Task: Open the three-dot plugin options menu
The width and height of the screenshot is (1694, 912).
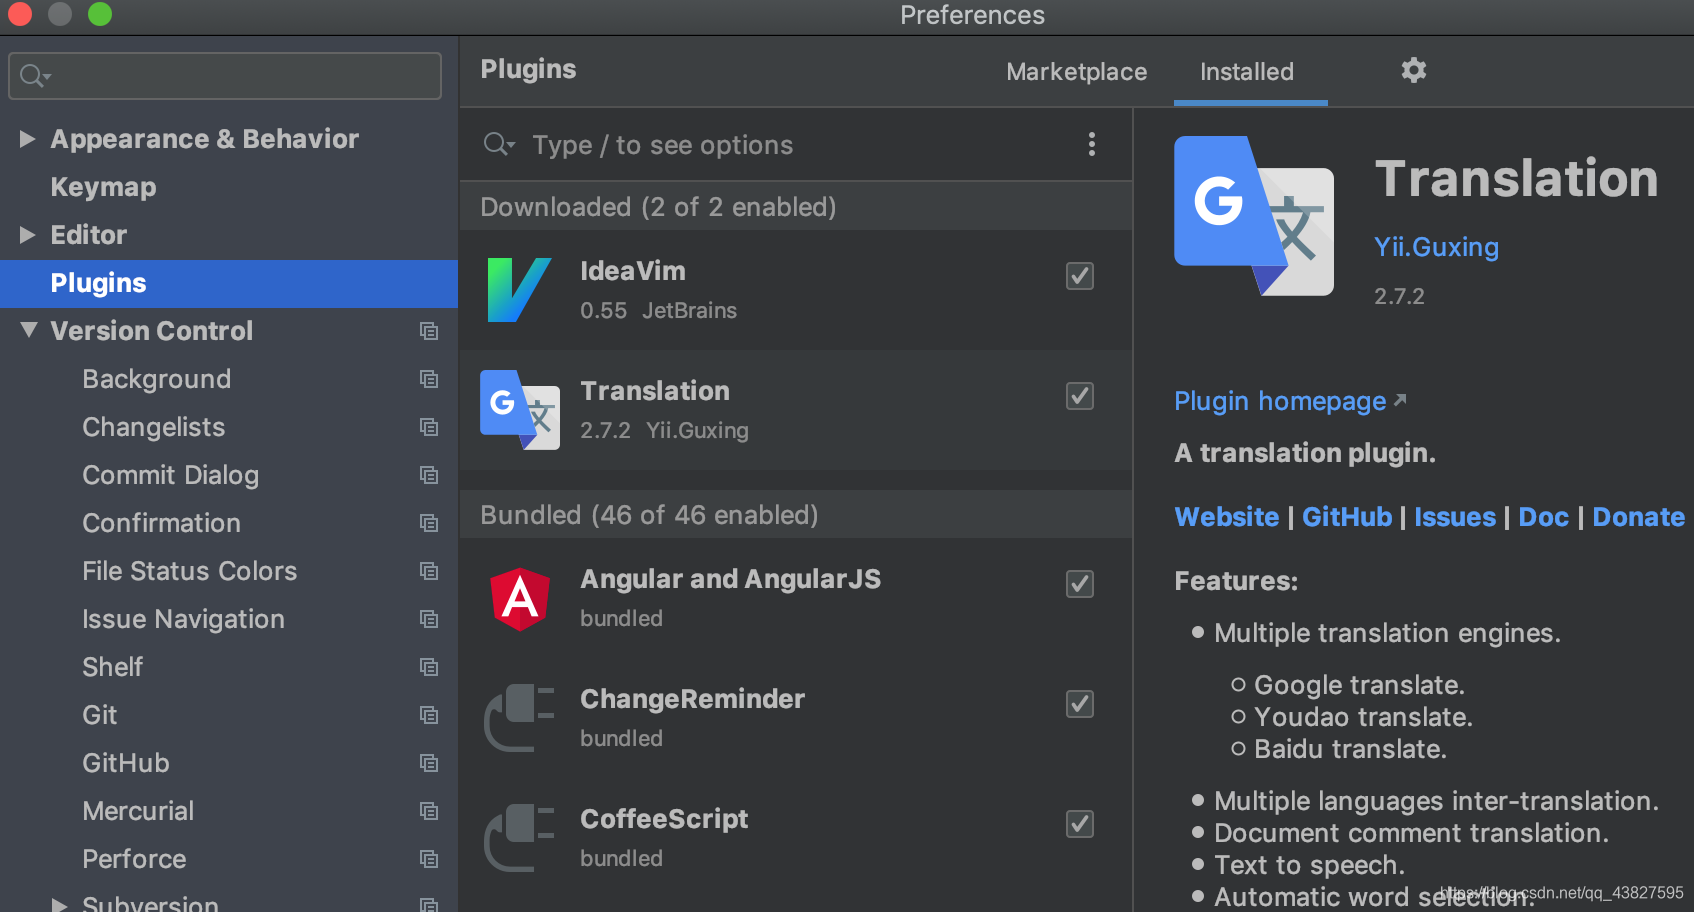Action: click(1091, 145)
